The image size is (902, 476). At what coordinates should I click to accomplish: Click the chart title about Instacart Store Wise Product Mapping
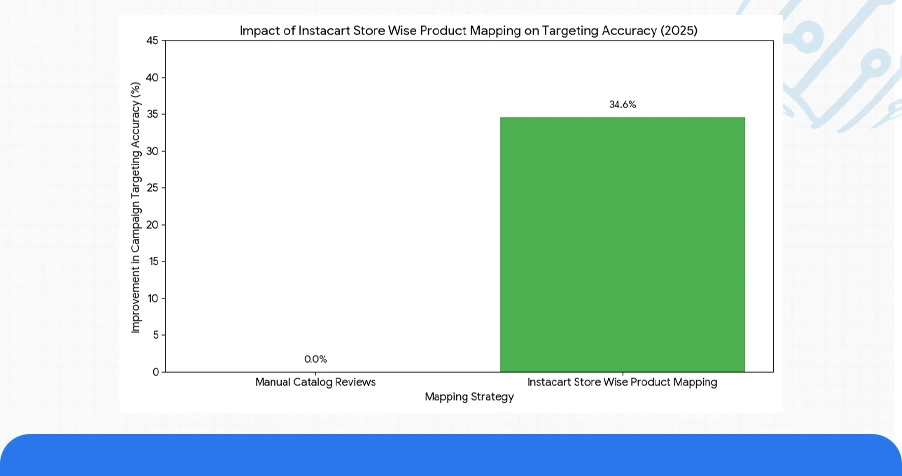click(468, 31)
